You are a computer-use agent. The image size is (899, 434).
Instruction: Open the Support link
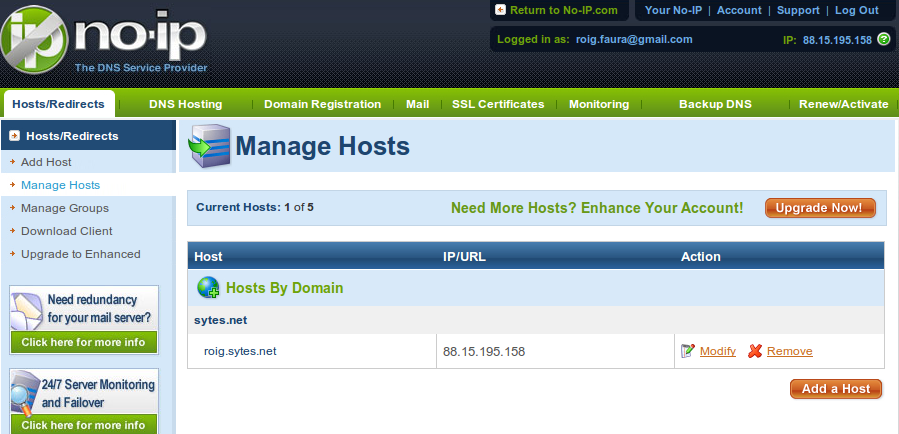(x=798, y=10)
